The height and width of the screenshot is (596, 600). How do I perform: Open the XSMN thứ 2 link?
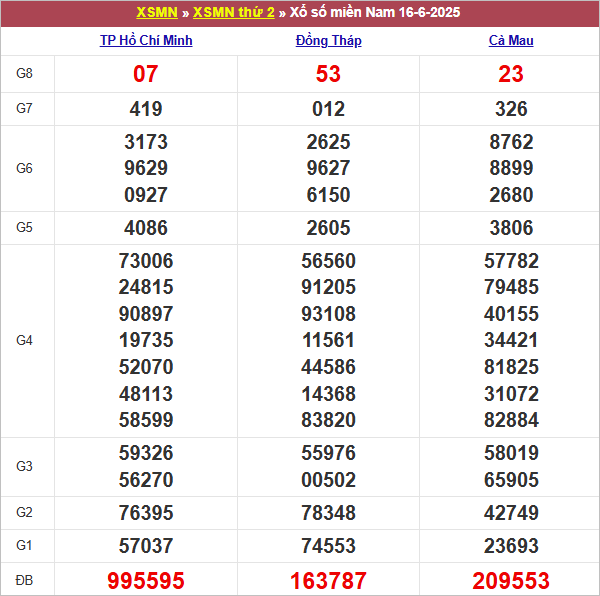(234, 12)
